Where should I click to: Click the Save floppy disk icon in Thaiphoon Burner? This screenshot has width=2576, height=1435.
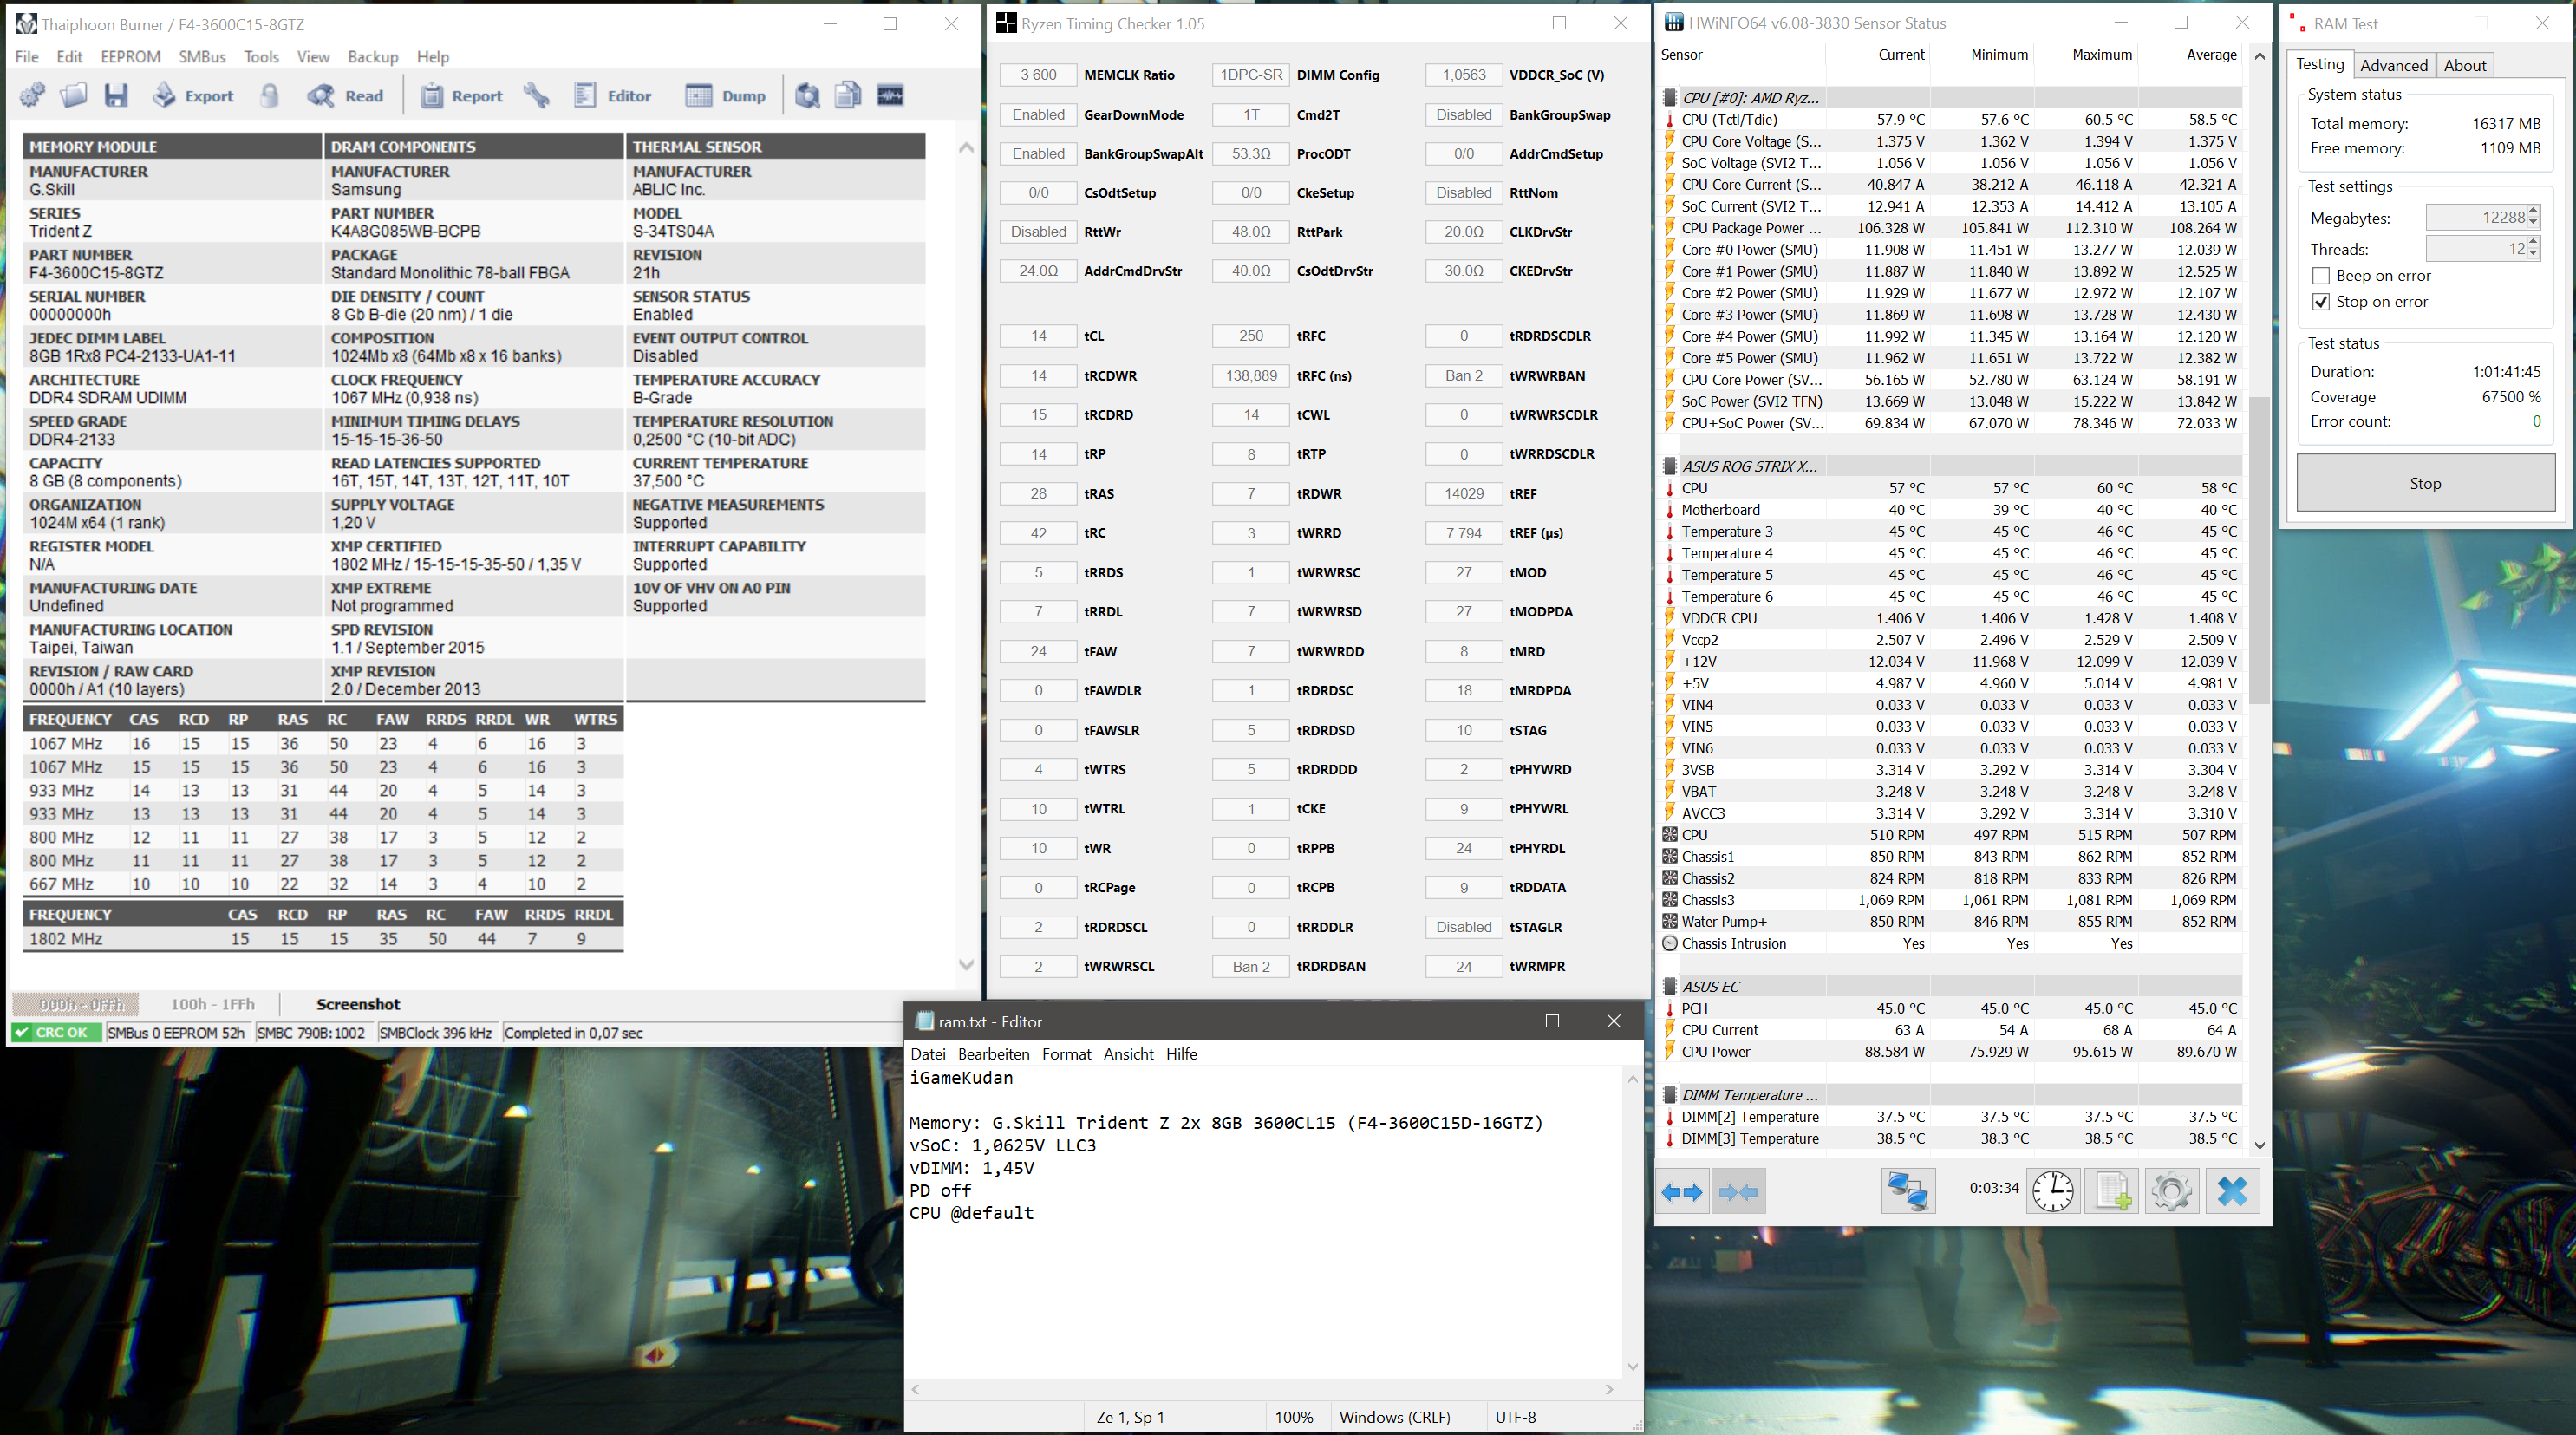point(116,96)
